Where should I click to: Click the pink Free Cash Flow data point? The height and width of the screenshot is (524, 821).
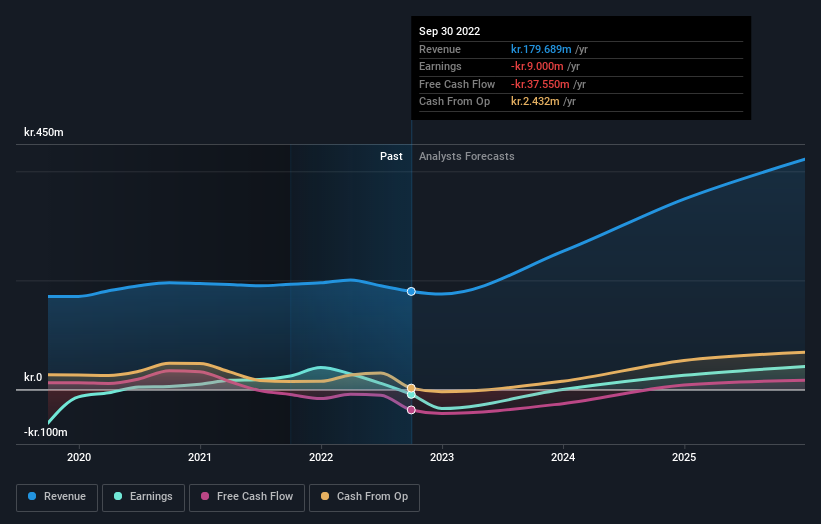click(x=412, y=410)
